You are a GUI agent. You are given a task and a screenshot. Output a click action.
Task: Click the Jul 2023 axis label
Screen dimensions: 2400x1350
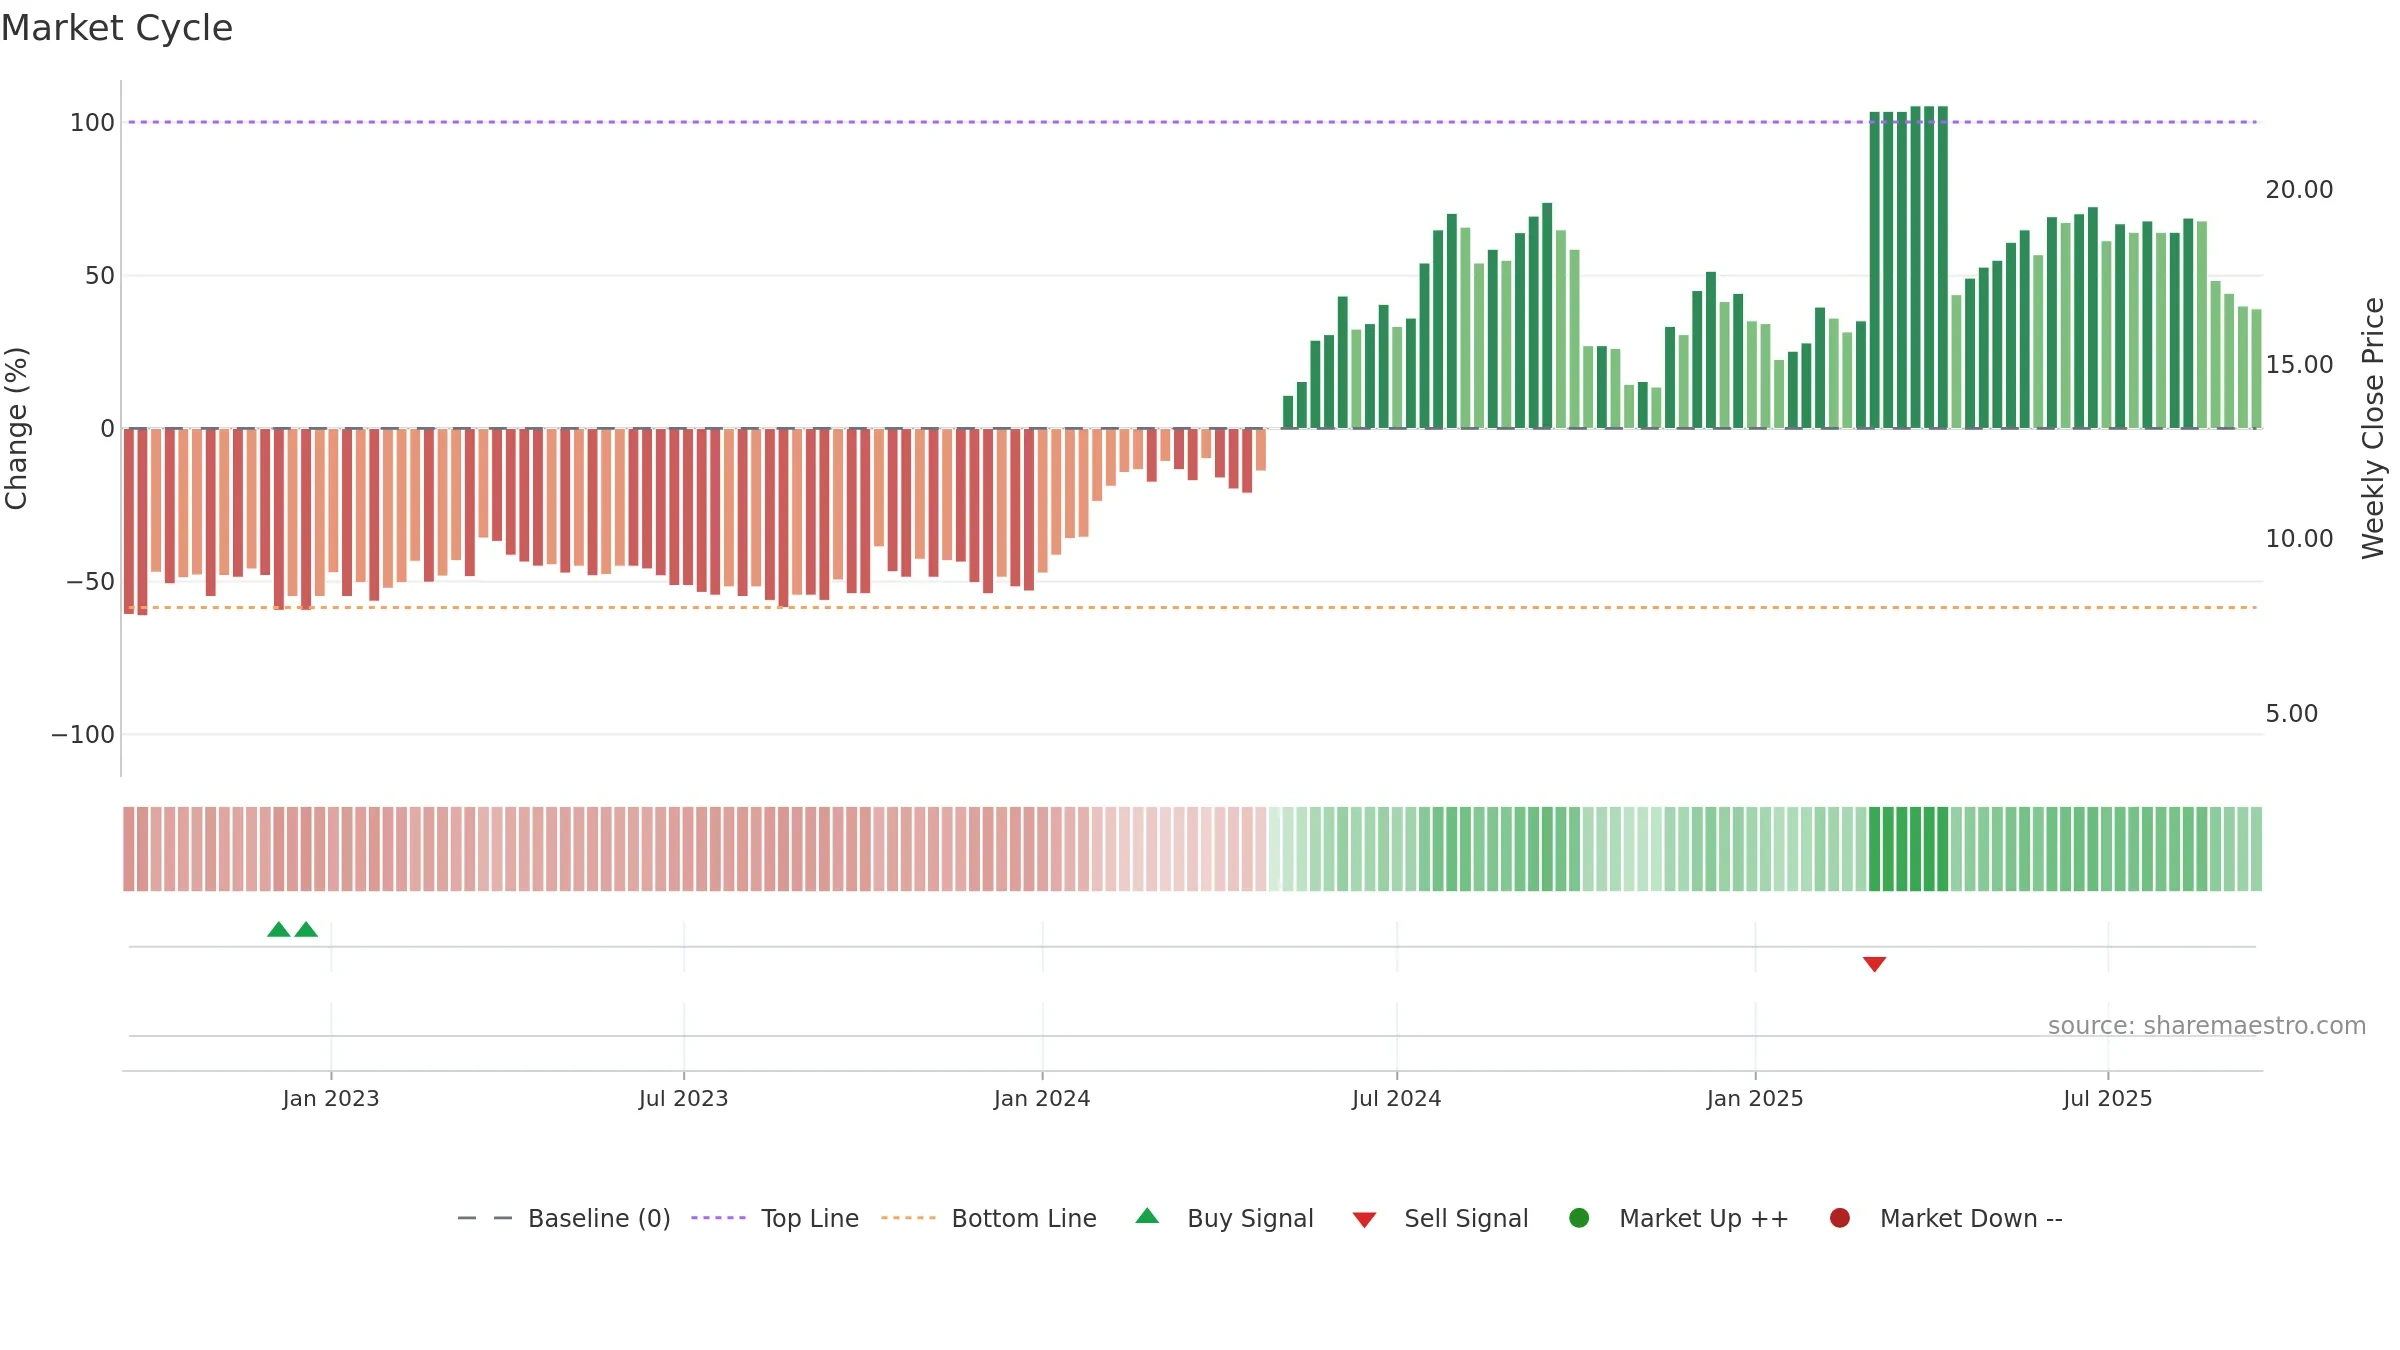click(x=684, y=1099)
